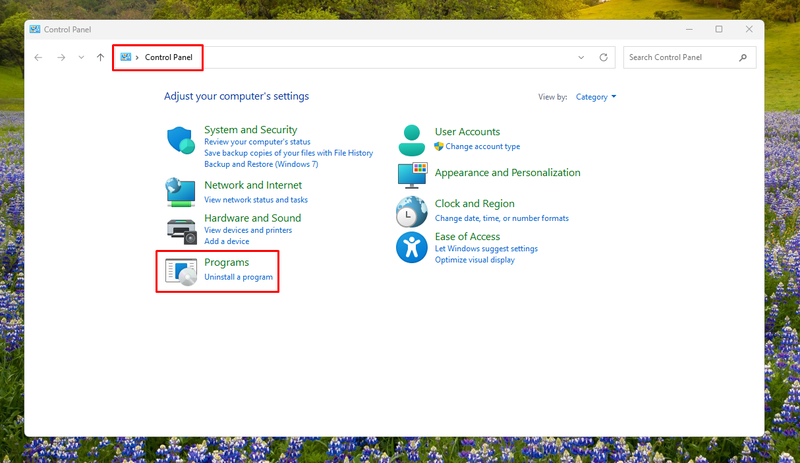The width and height of the screenshot is (800, 463).
Task: Click the search magnifier icon
Action: 743,57
